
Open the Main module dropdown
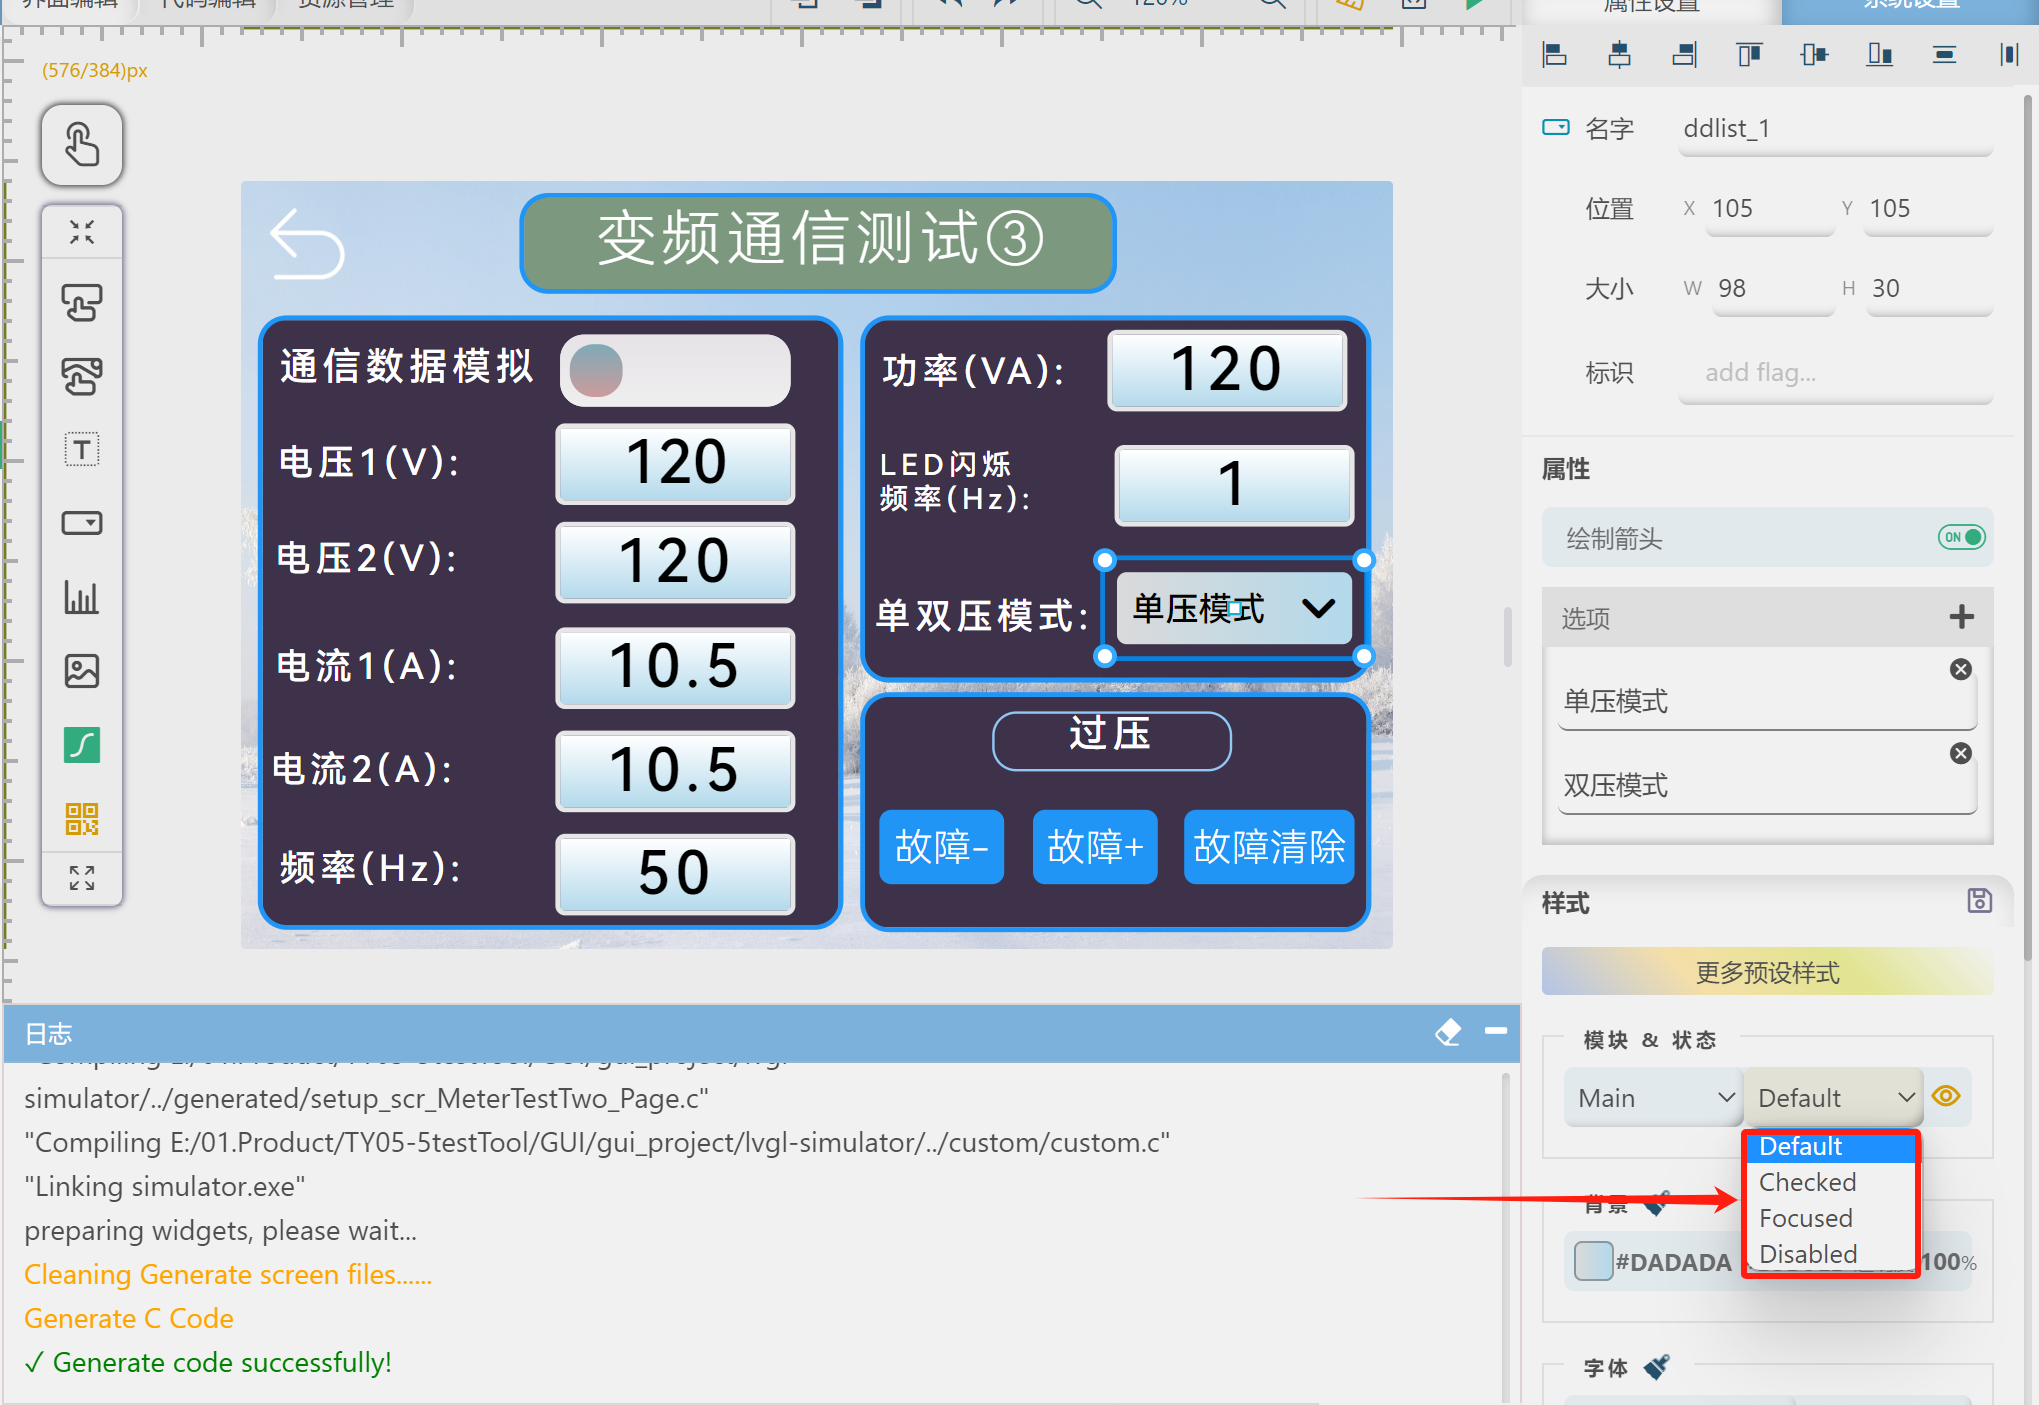(1654, 1098)
